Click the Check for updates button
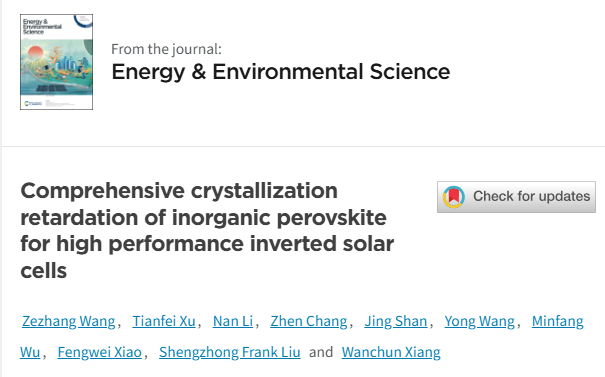The height and width of the screenshot is (377, 605). coord(516,197)
